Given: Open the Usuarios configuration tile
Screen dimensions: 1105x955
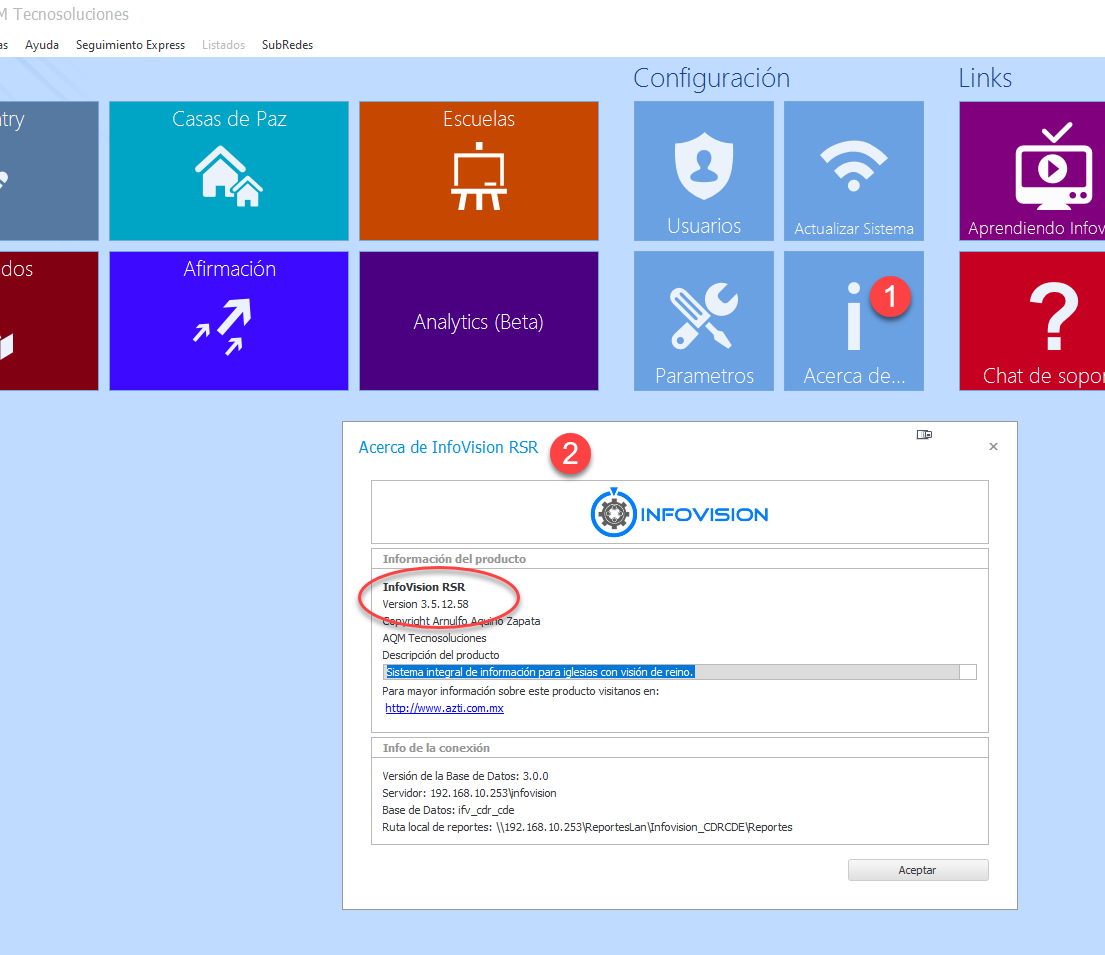Looking at the screenshot, I should pyautogui.click(x=703, y=171).
